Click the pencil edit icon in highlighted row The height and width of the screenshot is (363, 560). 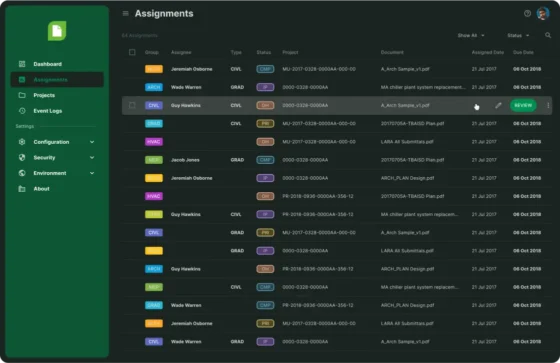pyautogui.click(x=498, y=105)
